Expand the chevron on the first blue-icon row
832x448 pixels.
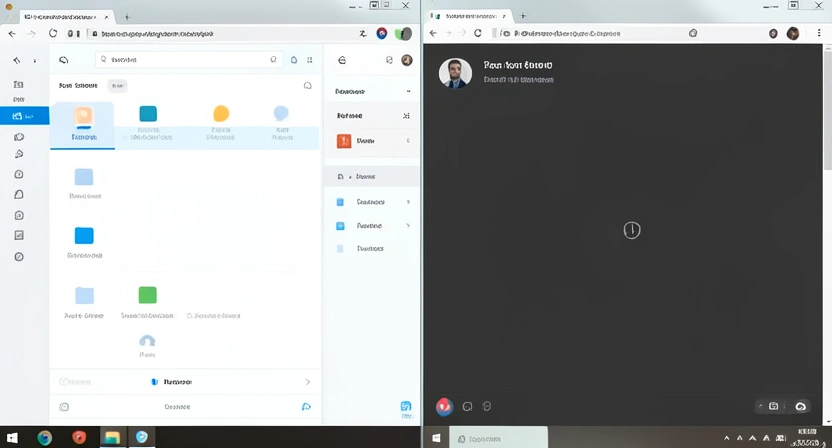coord(408,202)
